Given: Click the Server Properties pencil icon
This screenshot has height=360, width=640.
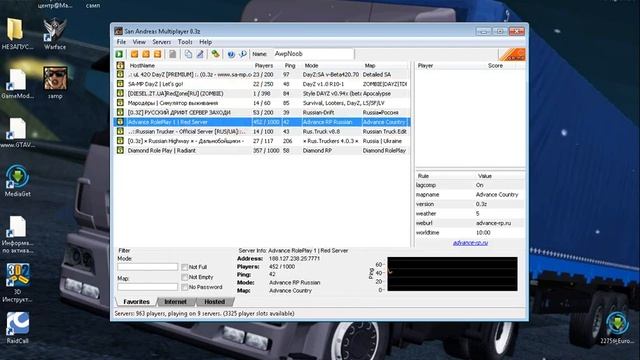Looking at the screenshot, I should (x=200, y=54).
